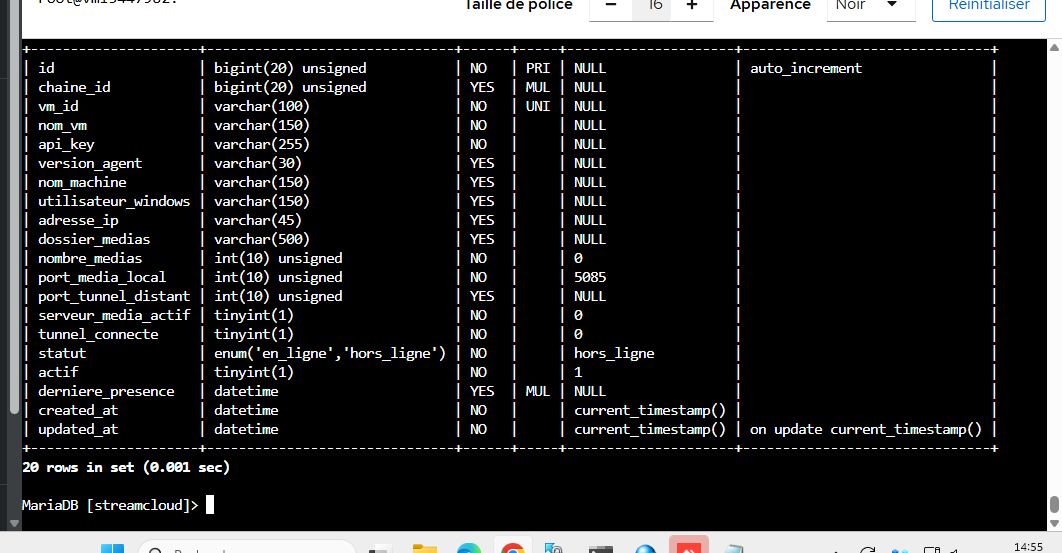Click the terminal scroll down arrow

pyautogui.click(x=1054, y=523)
